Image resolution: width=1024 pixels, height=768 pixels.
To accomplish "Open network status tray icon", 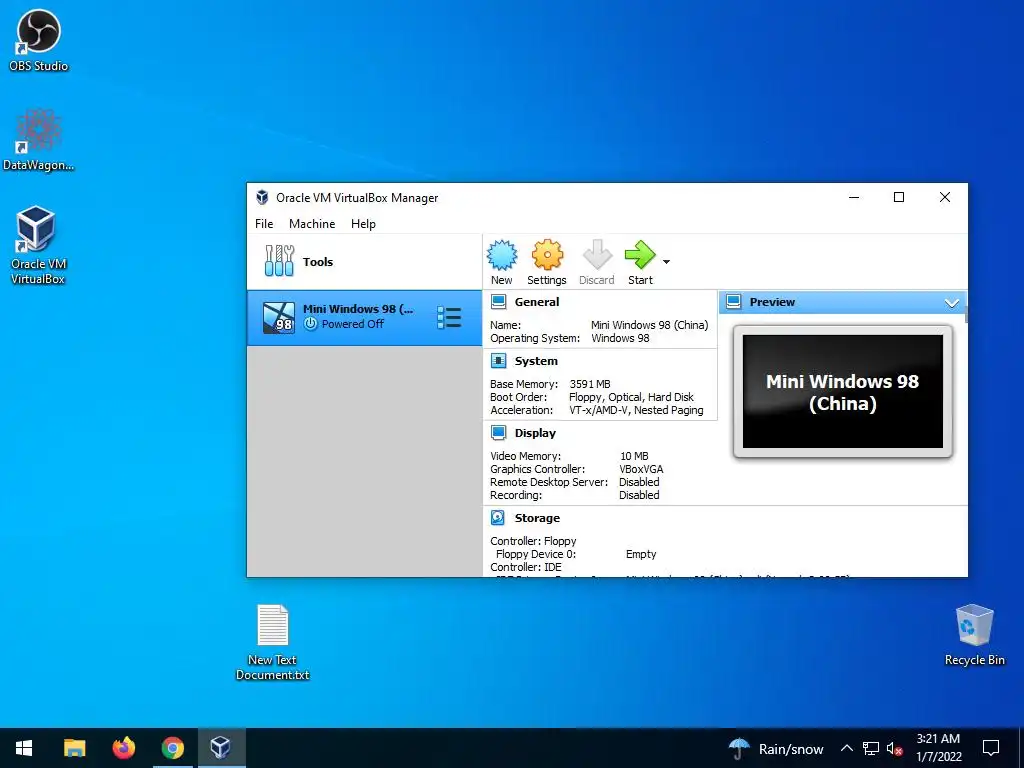I will point(871,748).
